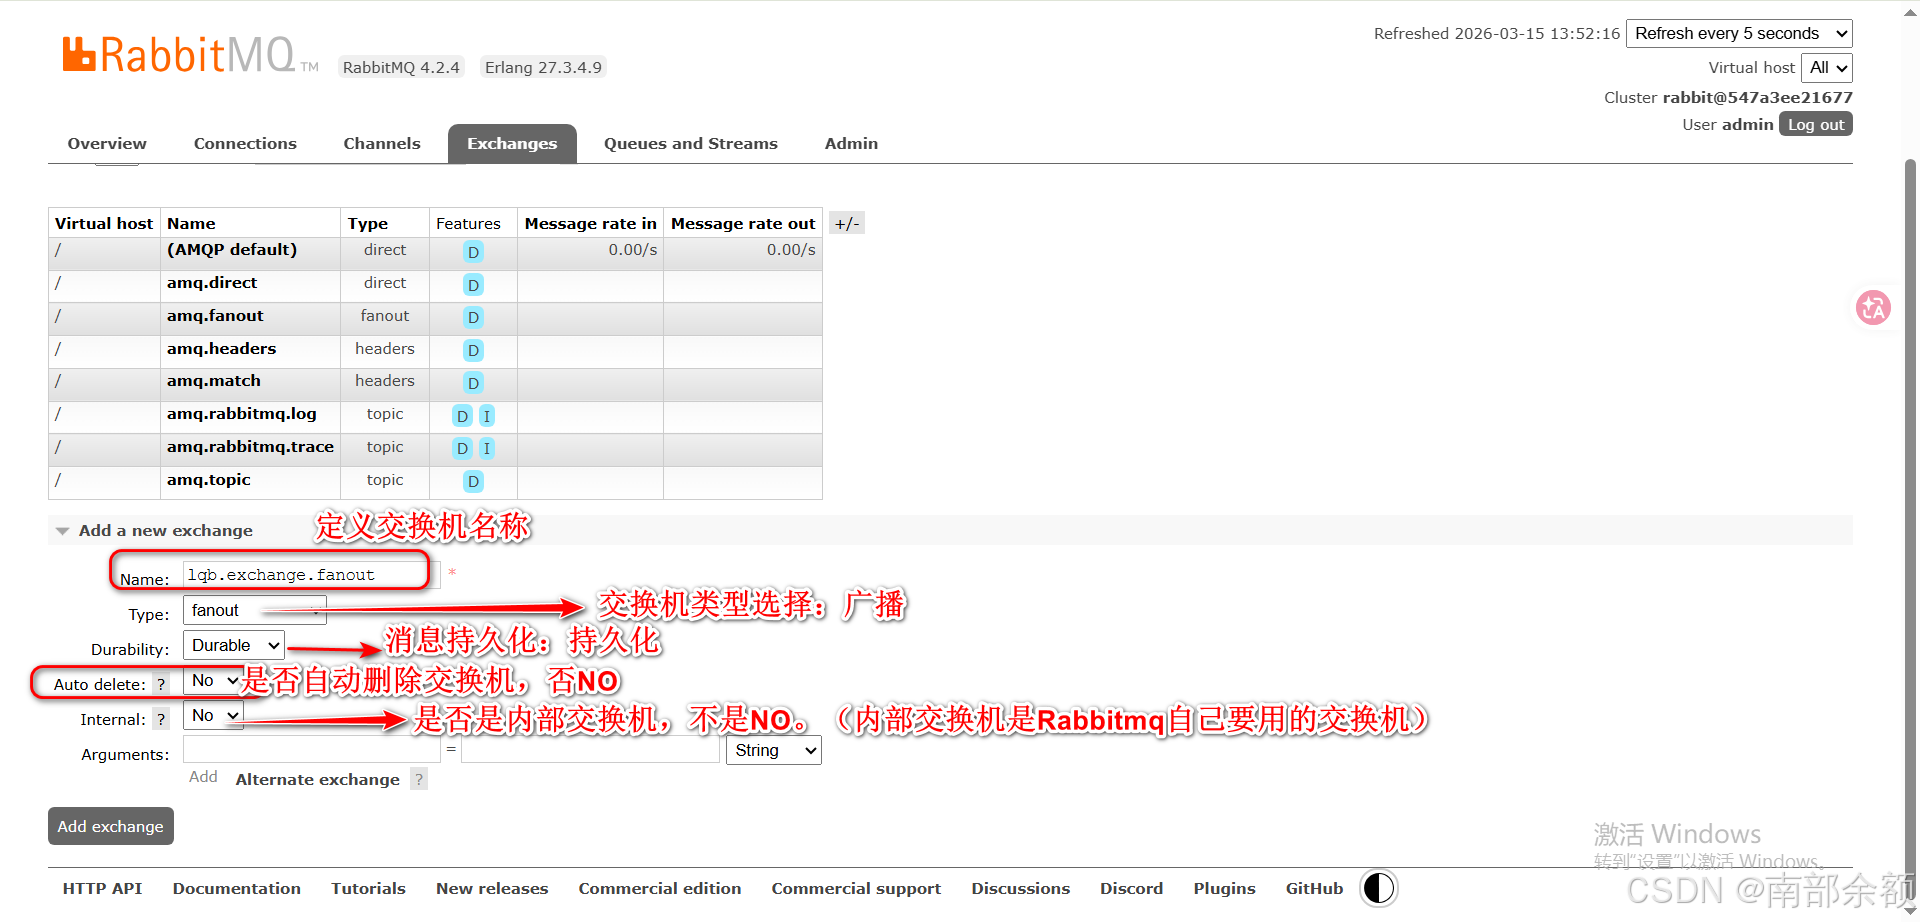1920x922 pixels.
Task: Click the D badge for amq.rabbitmq.trace
Action: click(x=462, y=449)
